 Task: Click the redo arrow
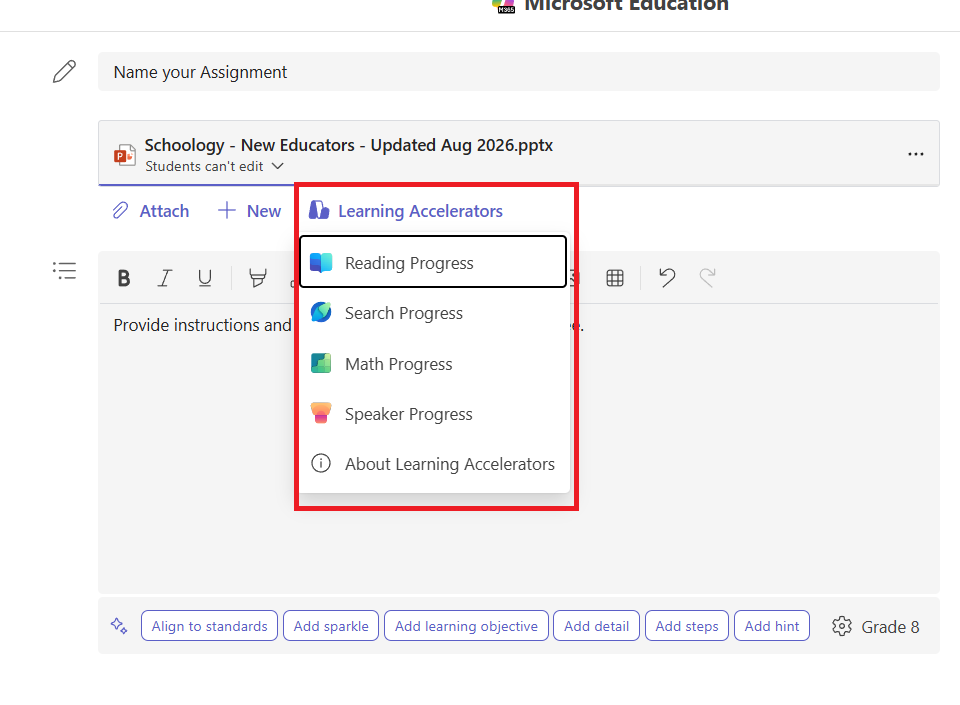click(x=707, y=278)
